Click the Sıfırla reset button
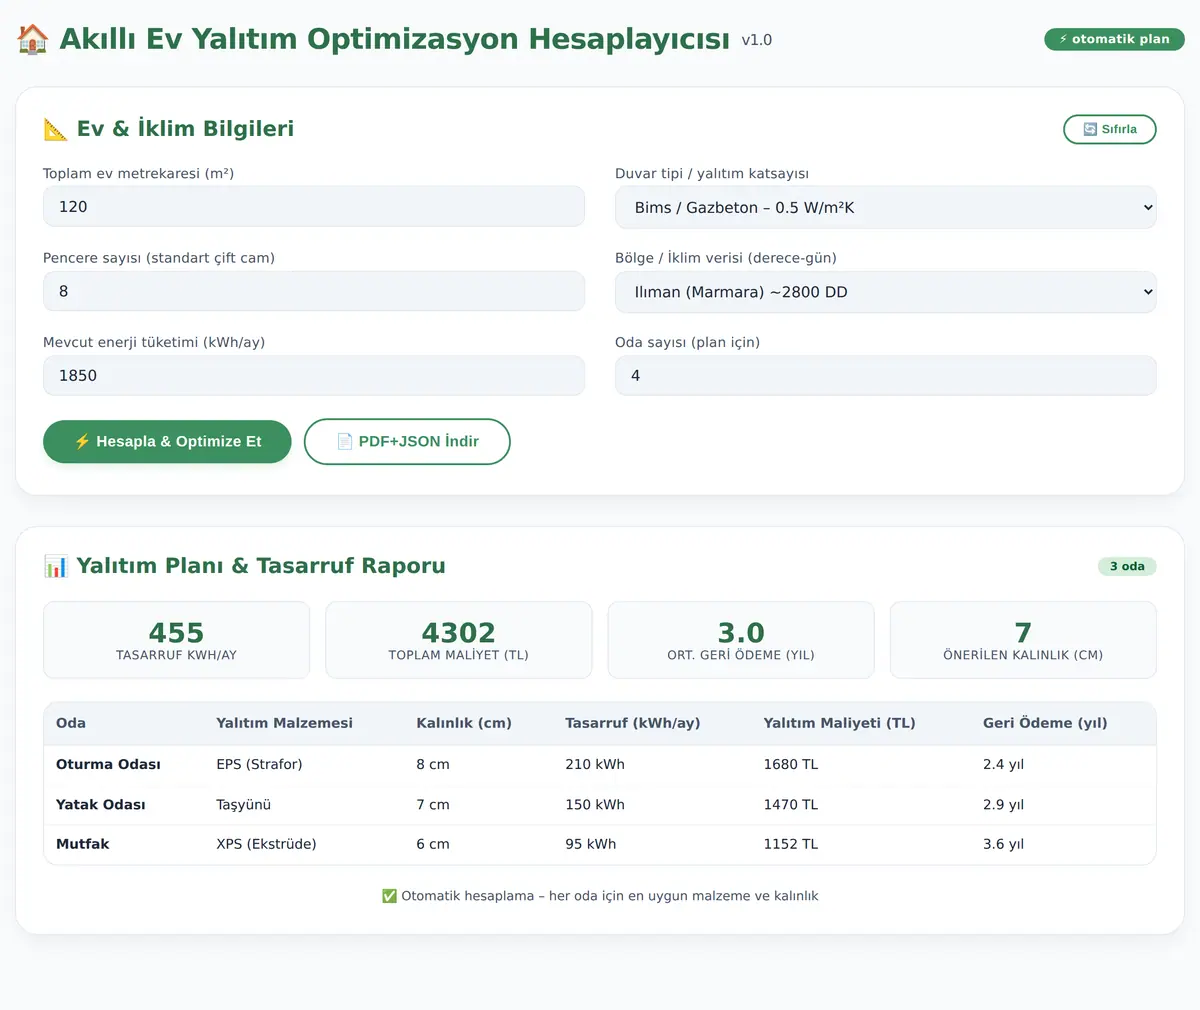 click(1109, 129)
